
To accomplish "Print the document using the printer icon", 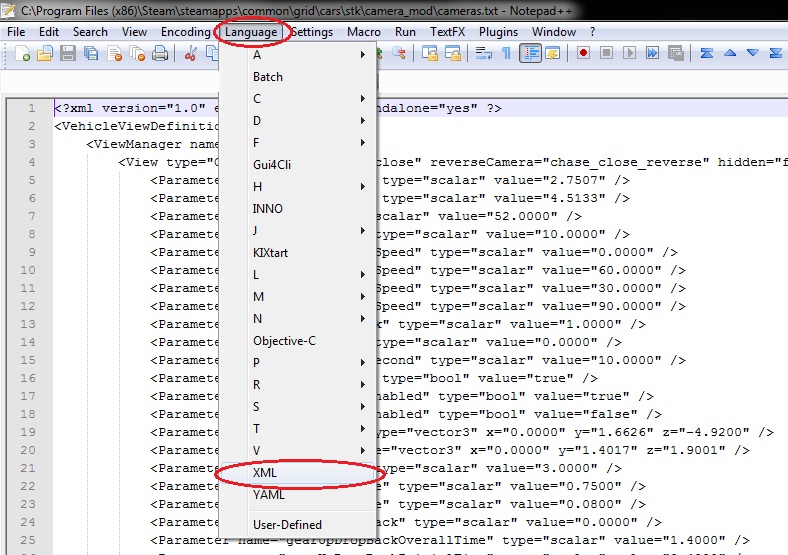I will pyautogui.click(x=160, y=53).
